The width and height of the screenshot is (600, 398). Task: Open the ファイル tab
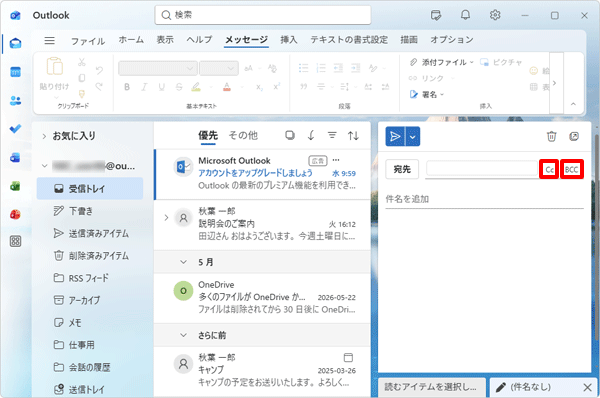point(88,41)
